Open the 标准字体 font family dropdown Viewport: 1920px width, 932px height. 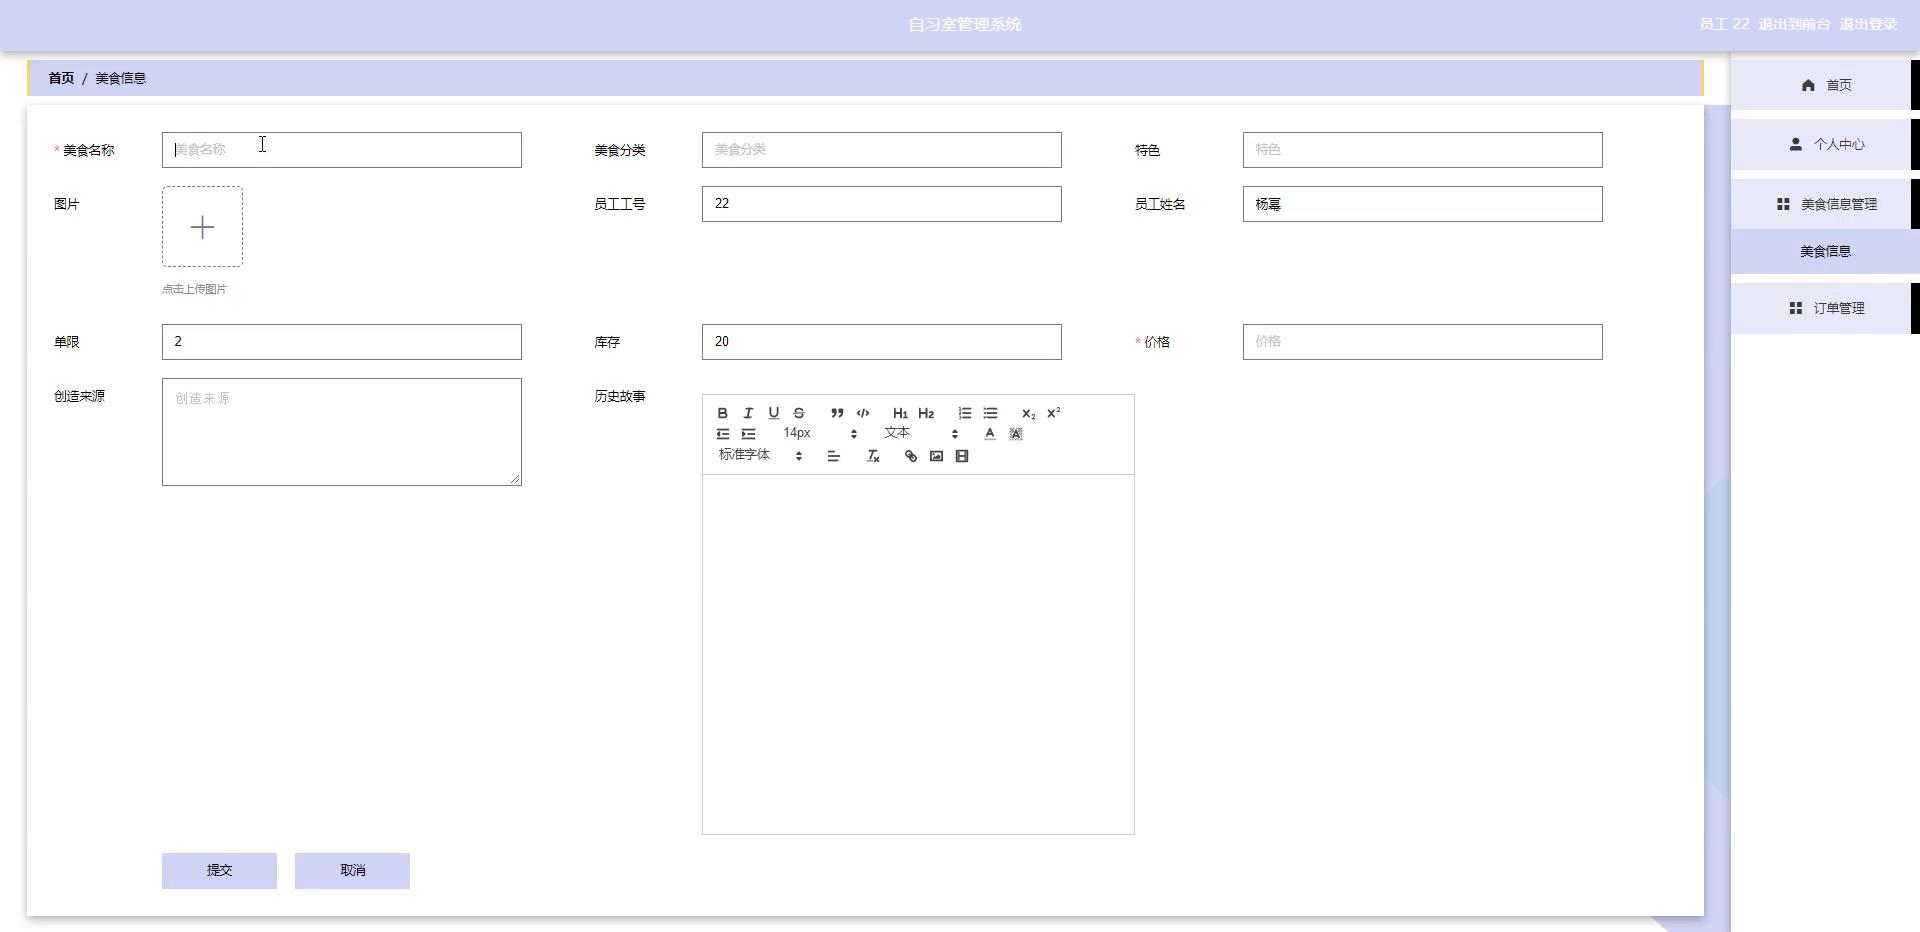pos(760,456)
